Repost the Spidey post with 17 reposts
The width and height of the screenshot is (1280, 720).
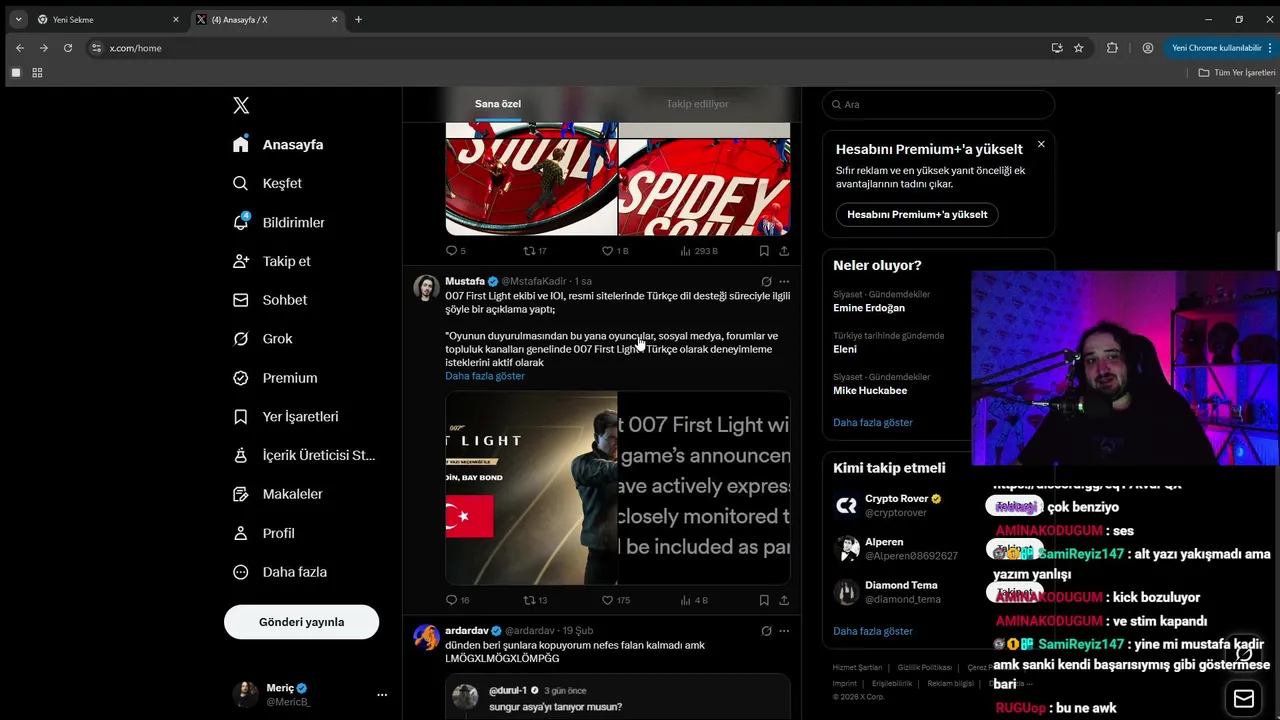coord(535,251)
